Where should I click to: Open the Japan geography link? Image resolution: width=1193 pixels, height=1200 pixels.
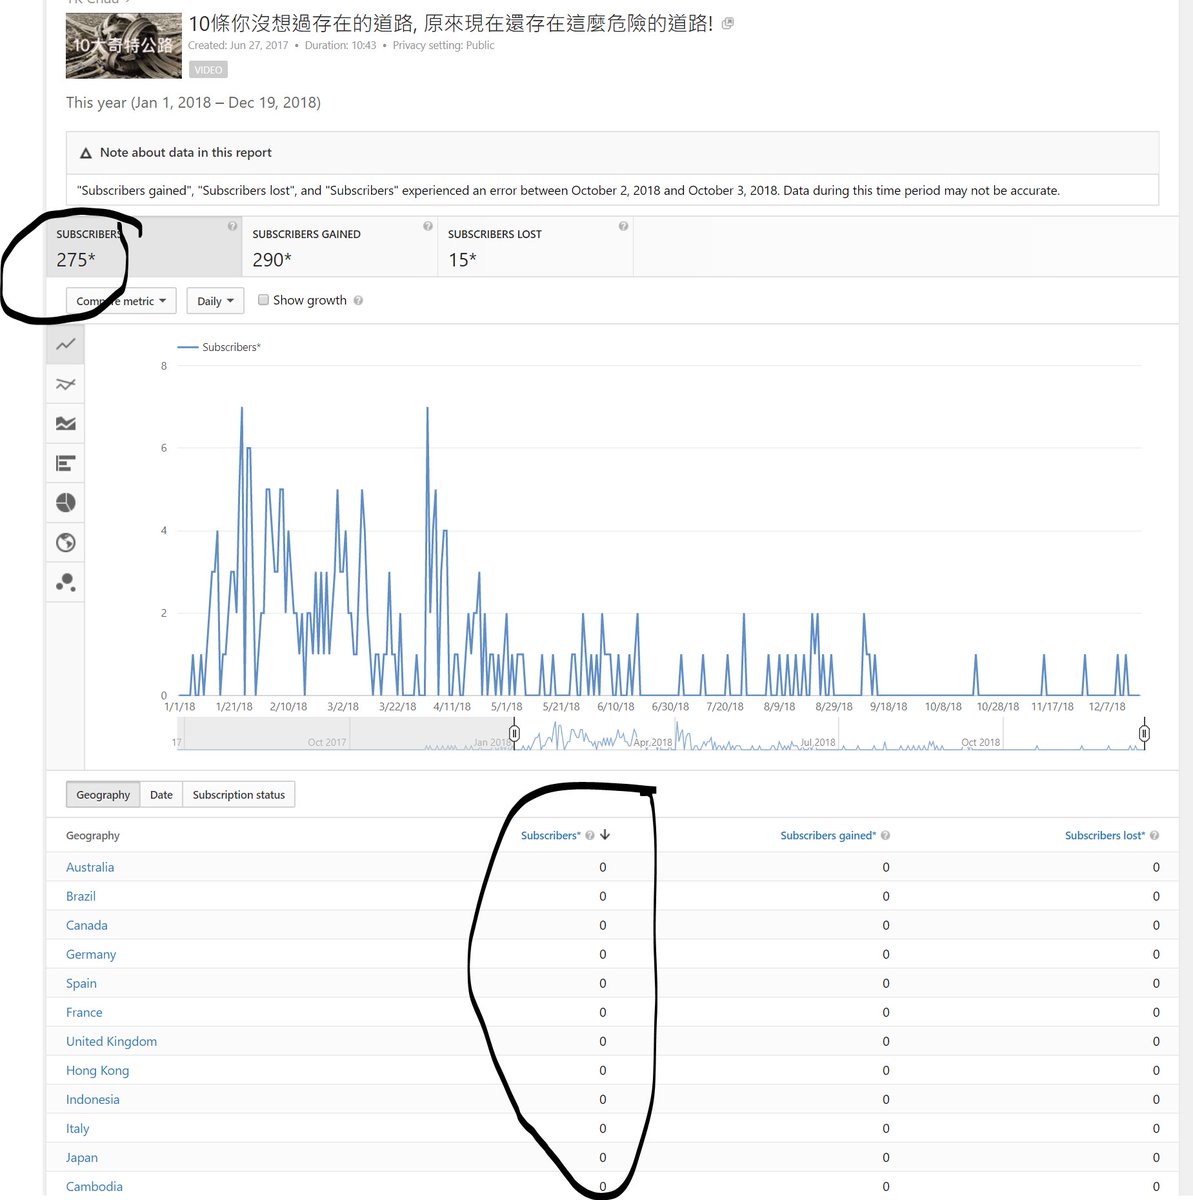click(x=82, y=1157)
